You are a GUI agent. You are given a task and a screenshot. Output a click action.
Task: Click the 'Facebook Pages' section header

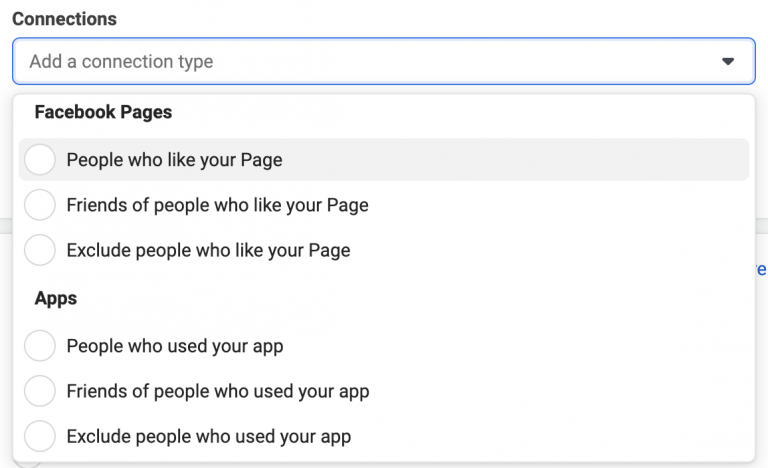(x=103, y=112)
